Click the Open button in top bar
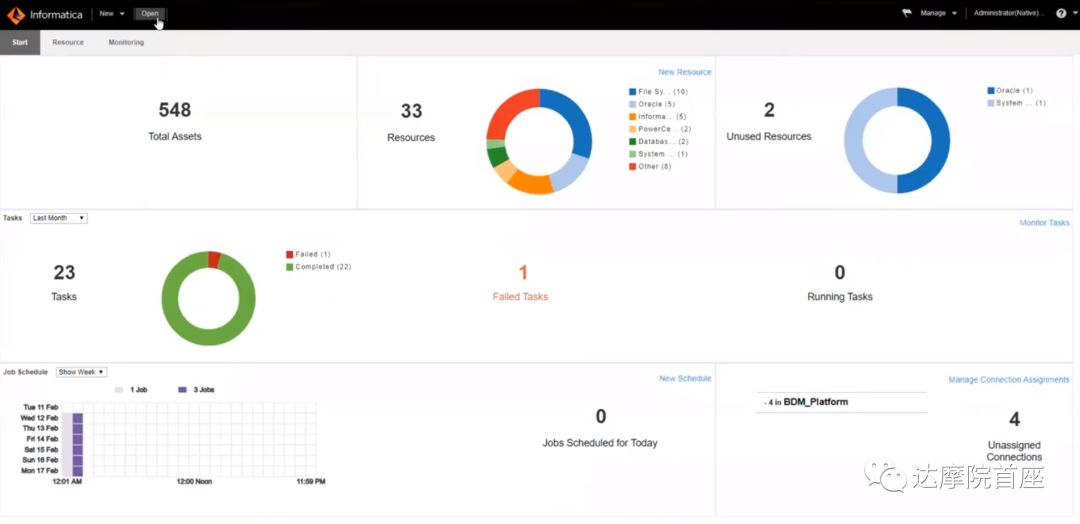This screenshot has width=1080, height=524. [149, 14]
